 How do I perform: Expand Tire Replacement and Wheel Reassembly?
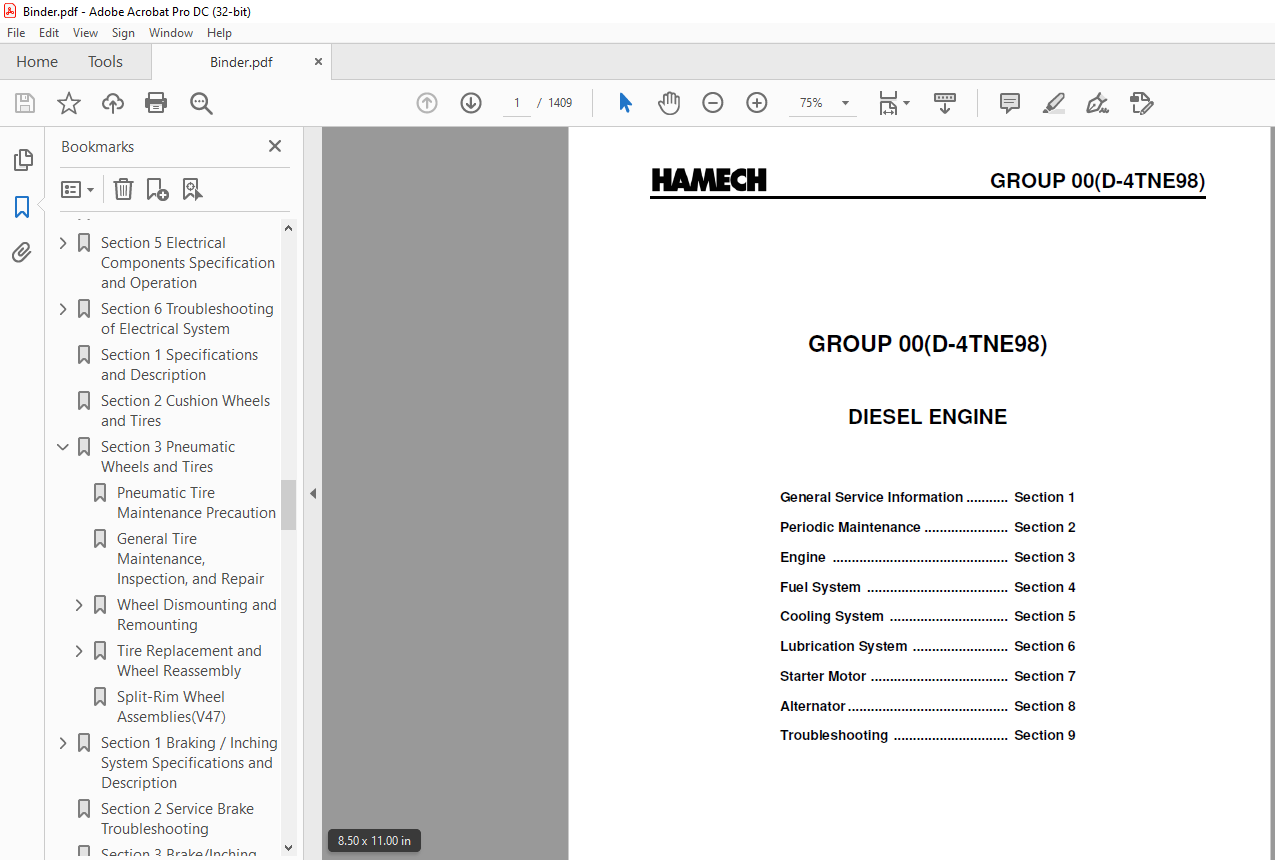(79, 651)
